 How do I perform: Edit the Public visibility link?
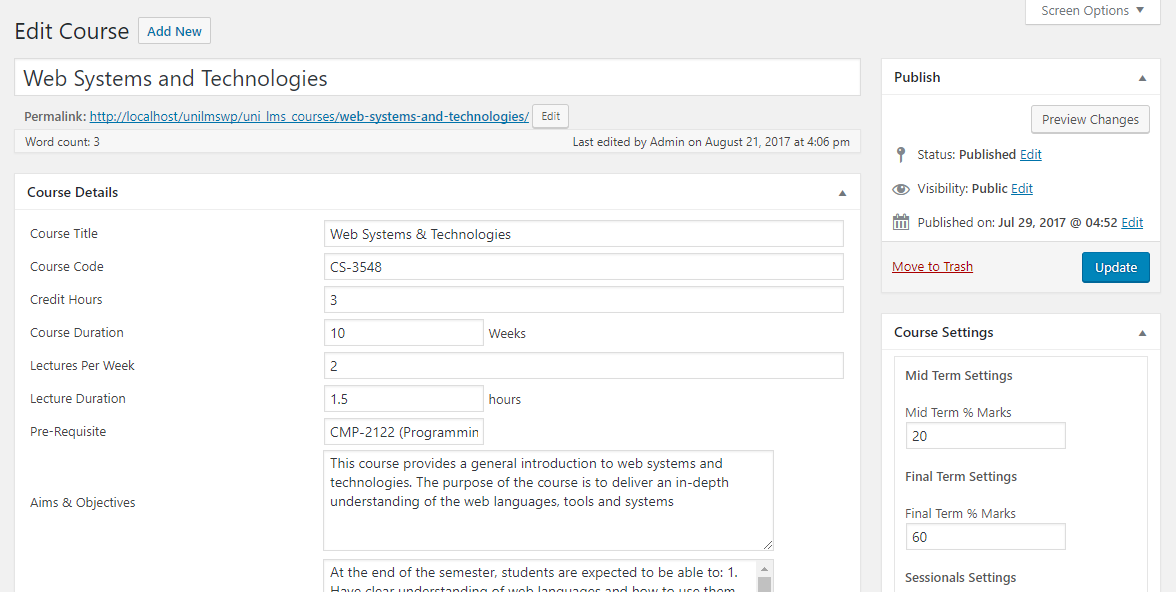(x=1022, y=189)
